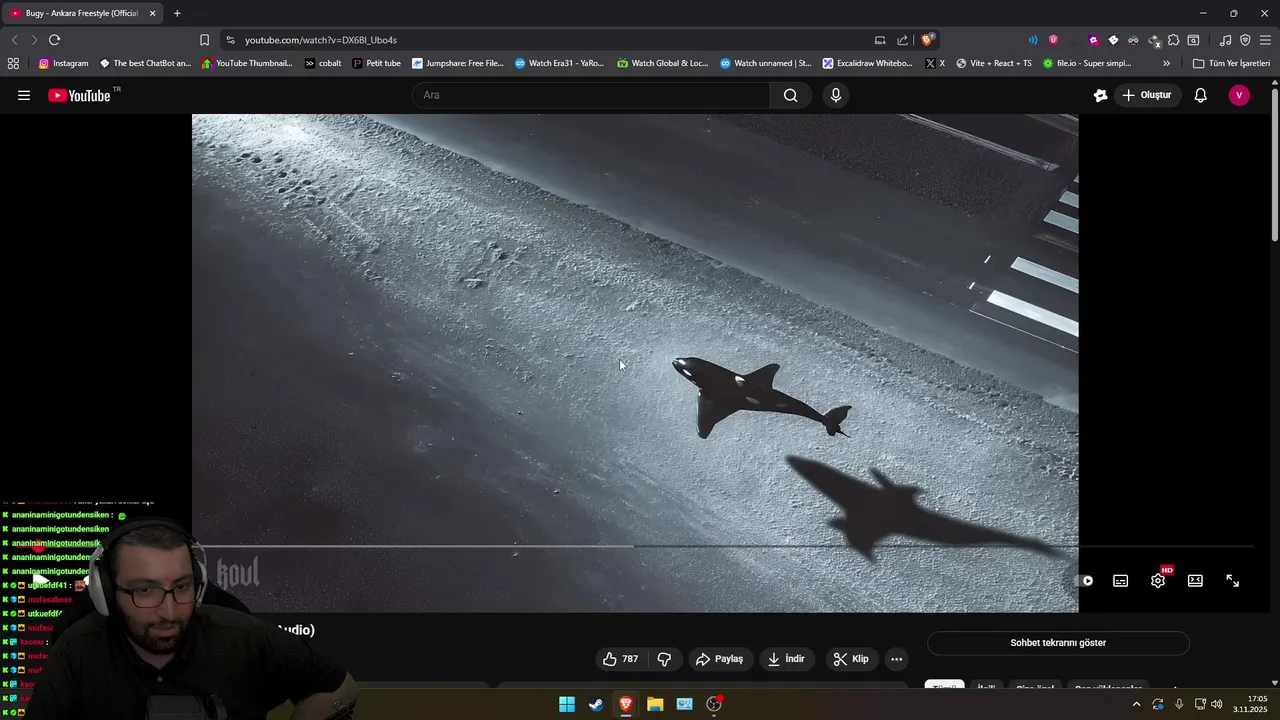Enter fullscreen in video player
1280x720 pixels.
coord(1233,581)
